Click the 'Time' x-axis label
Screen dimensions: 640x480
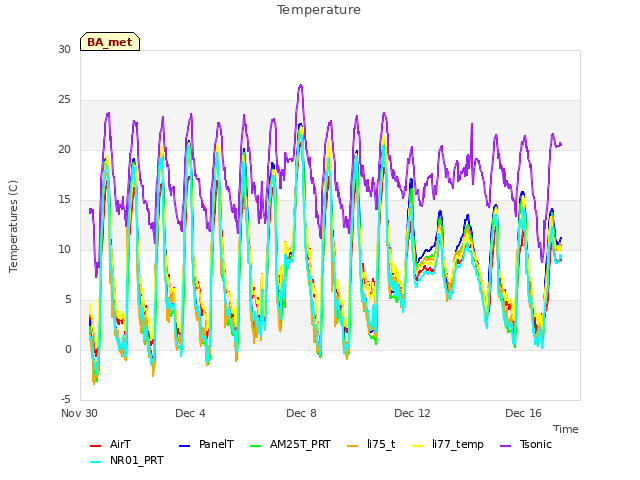[x=565, y=429]
